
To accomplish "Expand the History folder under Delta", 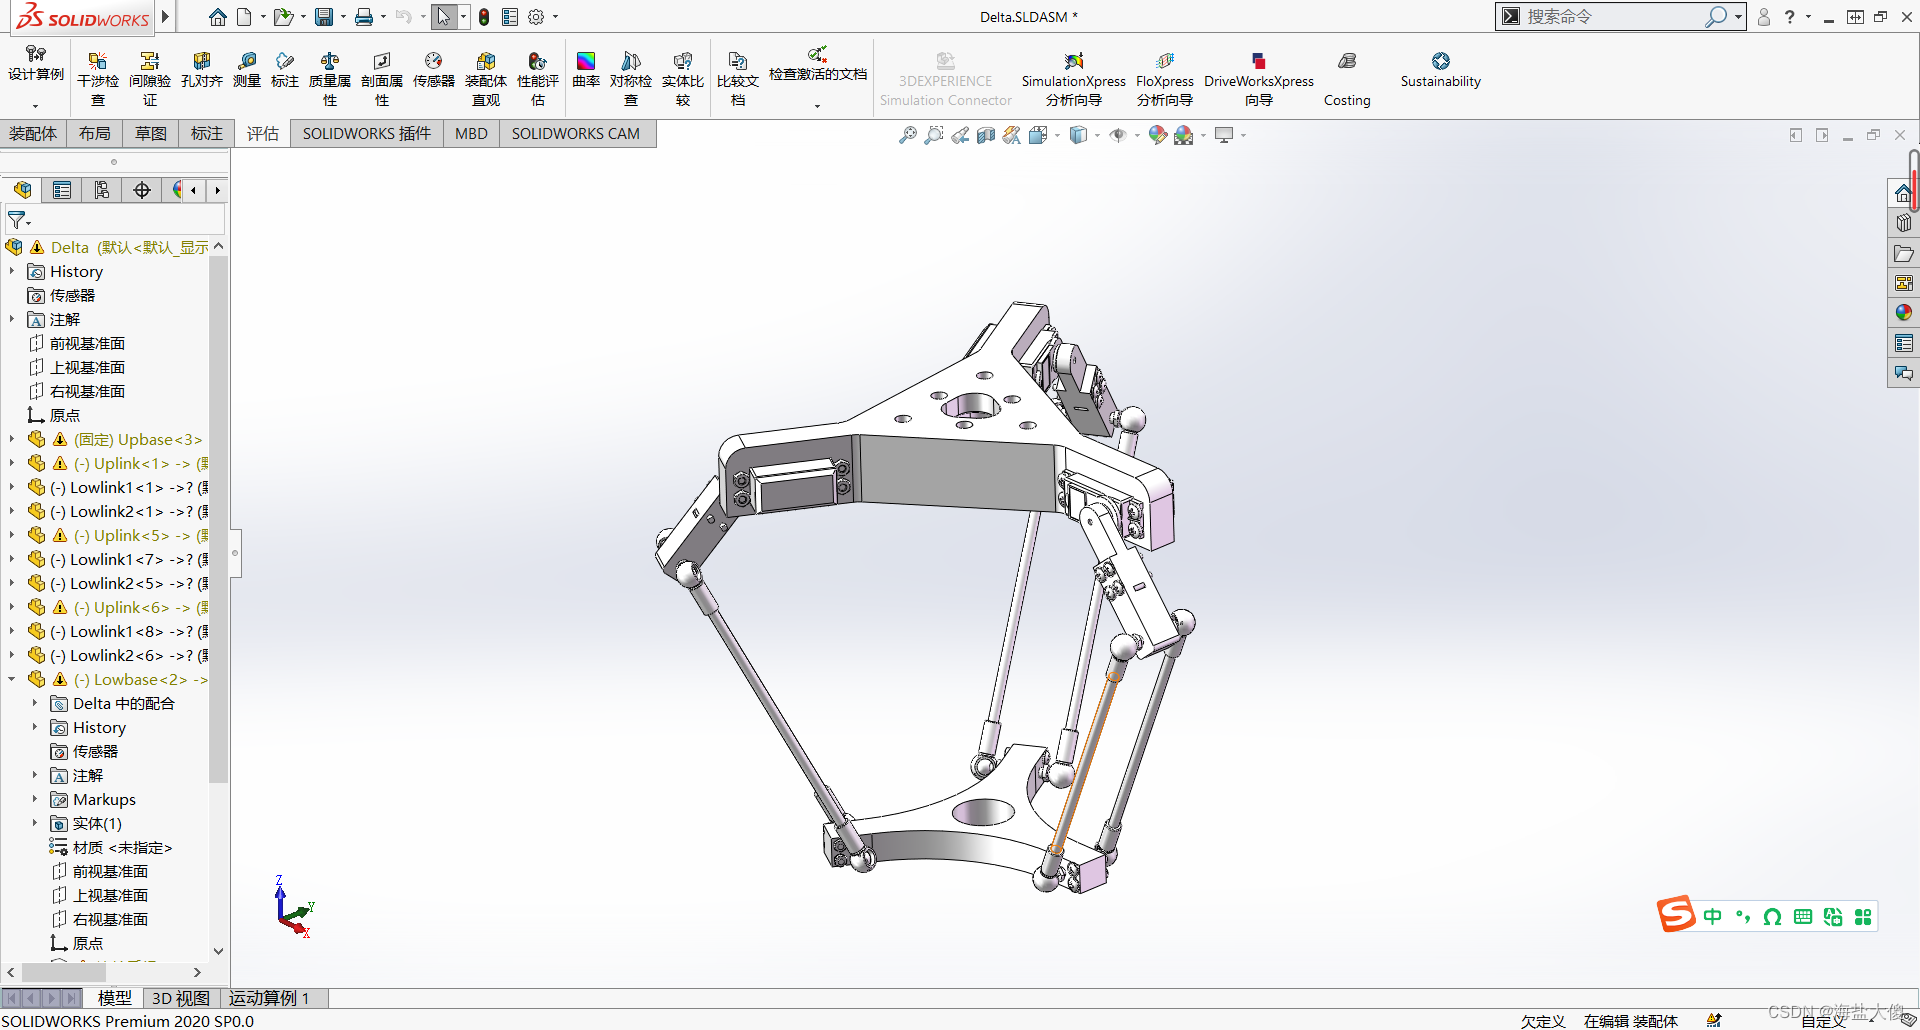I will pyautogui.click(x=12, y=271).
